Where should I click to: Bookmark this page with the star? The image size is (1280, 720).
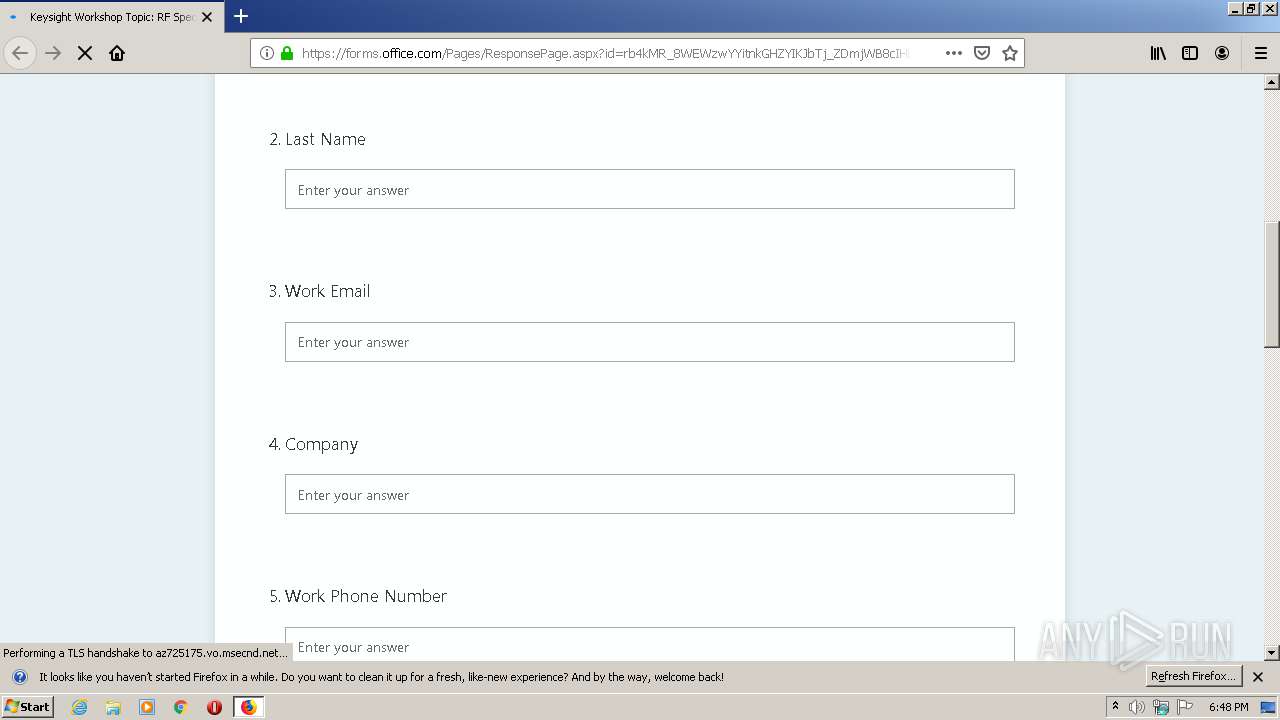click(1010, 53)
